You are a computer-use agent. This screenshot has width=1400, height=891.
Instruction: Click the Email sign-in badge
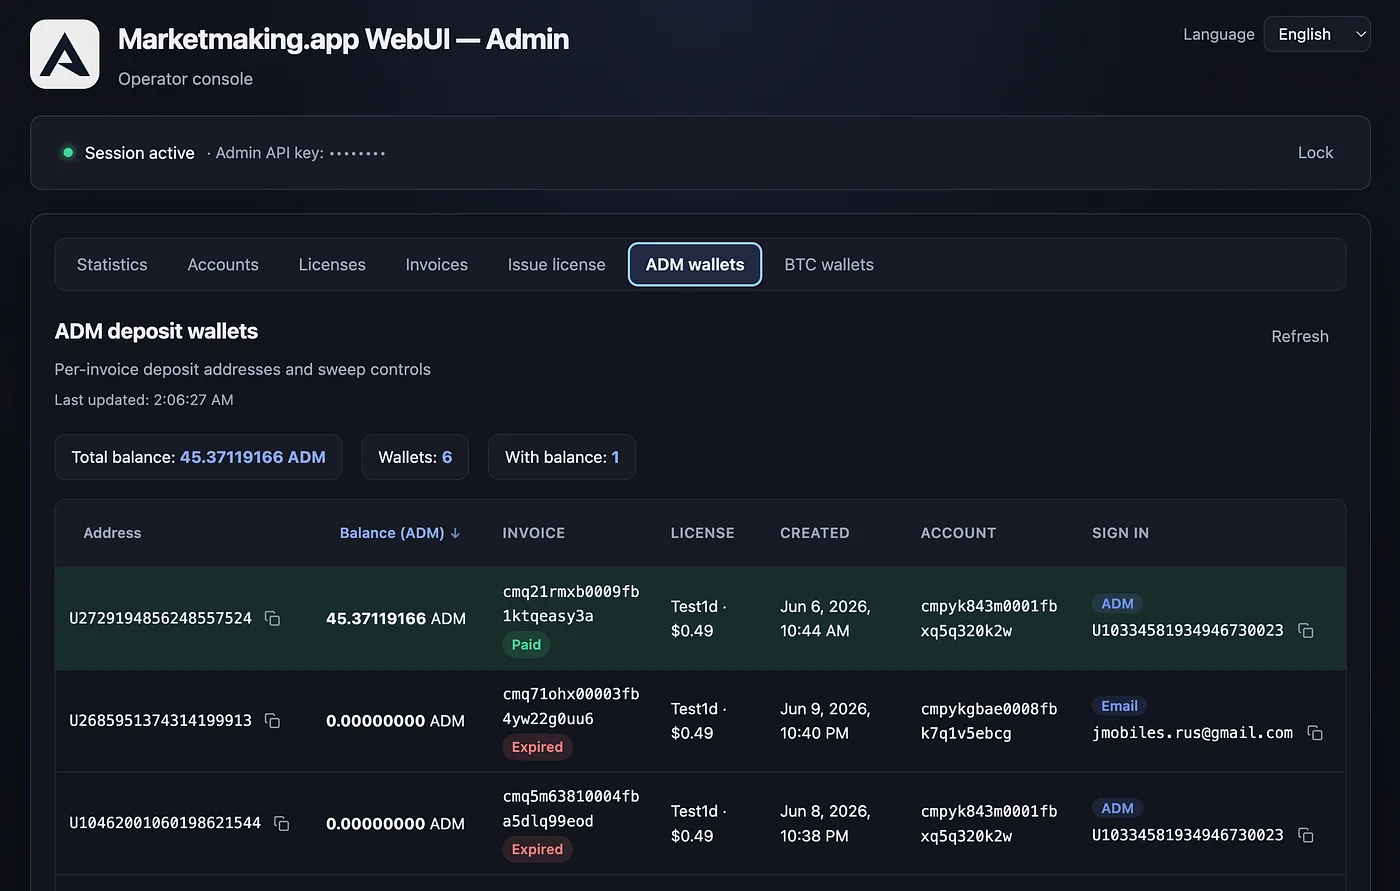pyautogui.click(x=1119, y=706)
